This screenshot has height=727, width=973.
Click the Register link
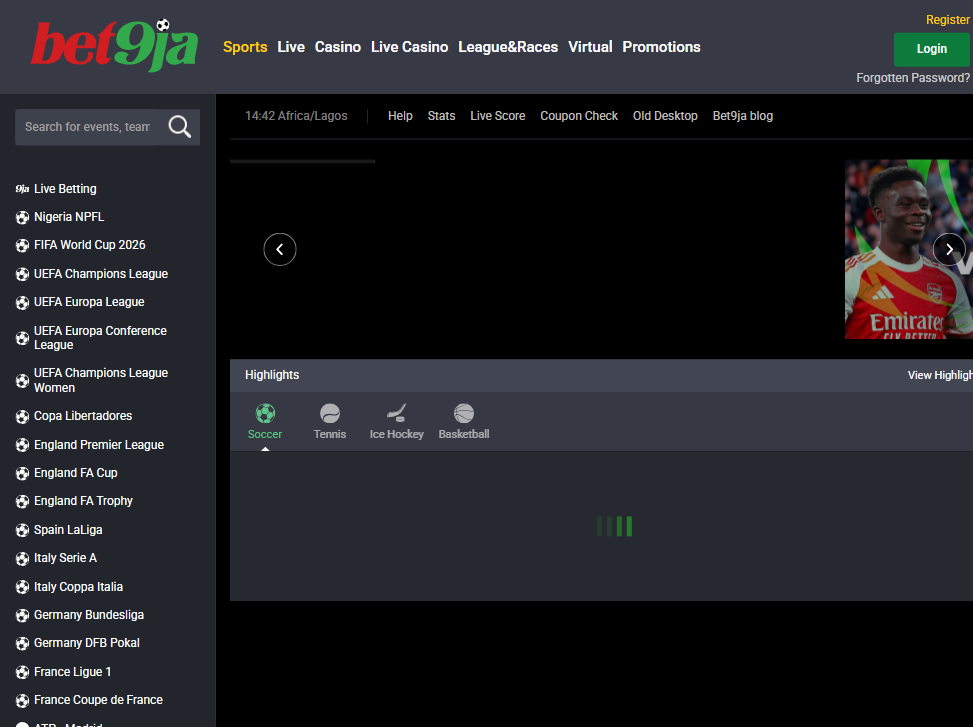point(948,20)
